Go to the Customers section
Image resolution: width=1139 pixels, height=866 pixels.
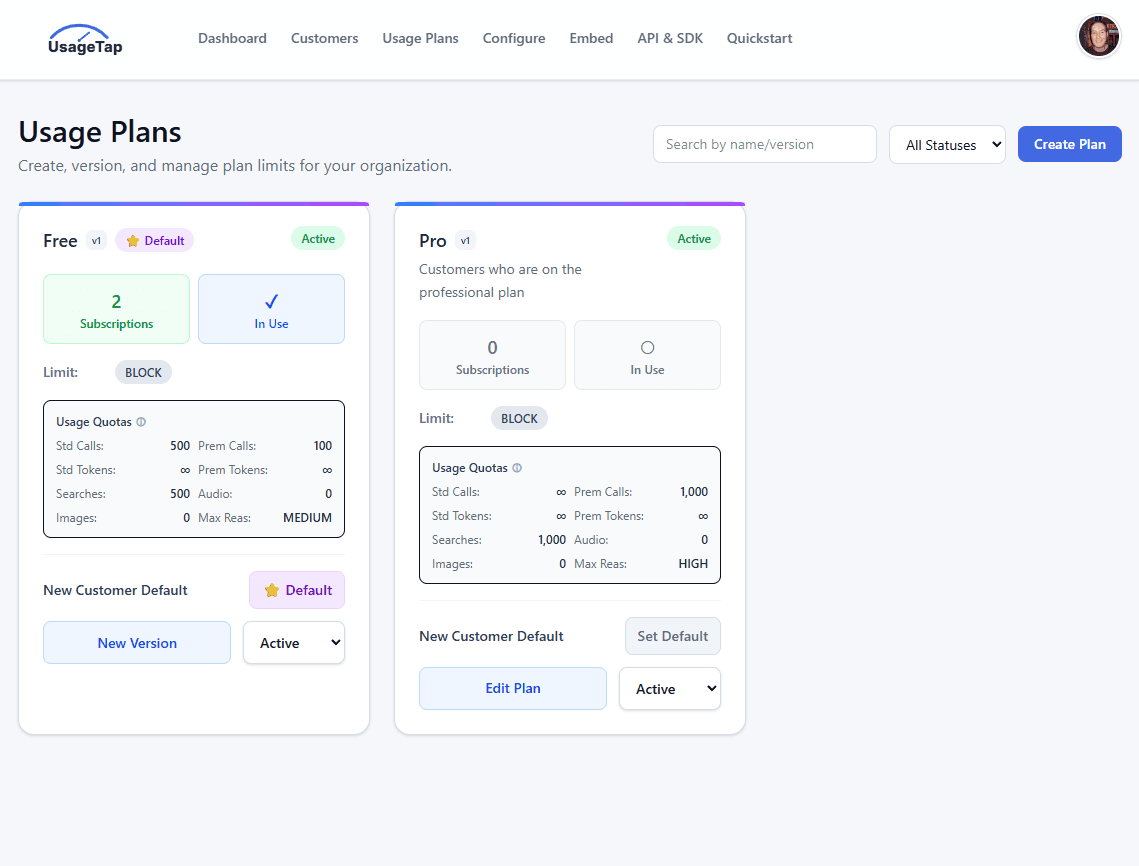pyautogui.click(x=324, y=38)
